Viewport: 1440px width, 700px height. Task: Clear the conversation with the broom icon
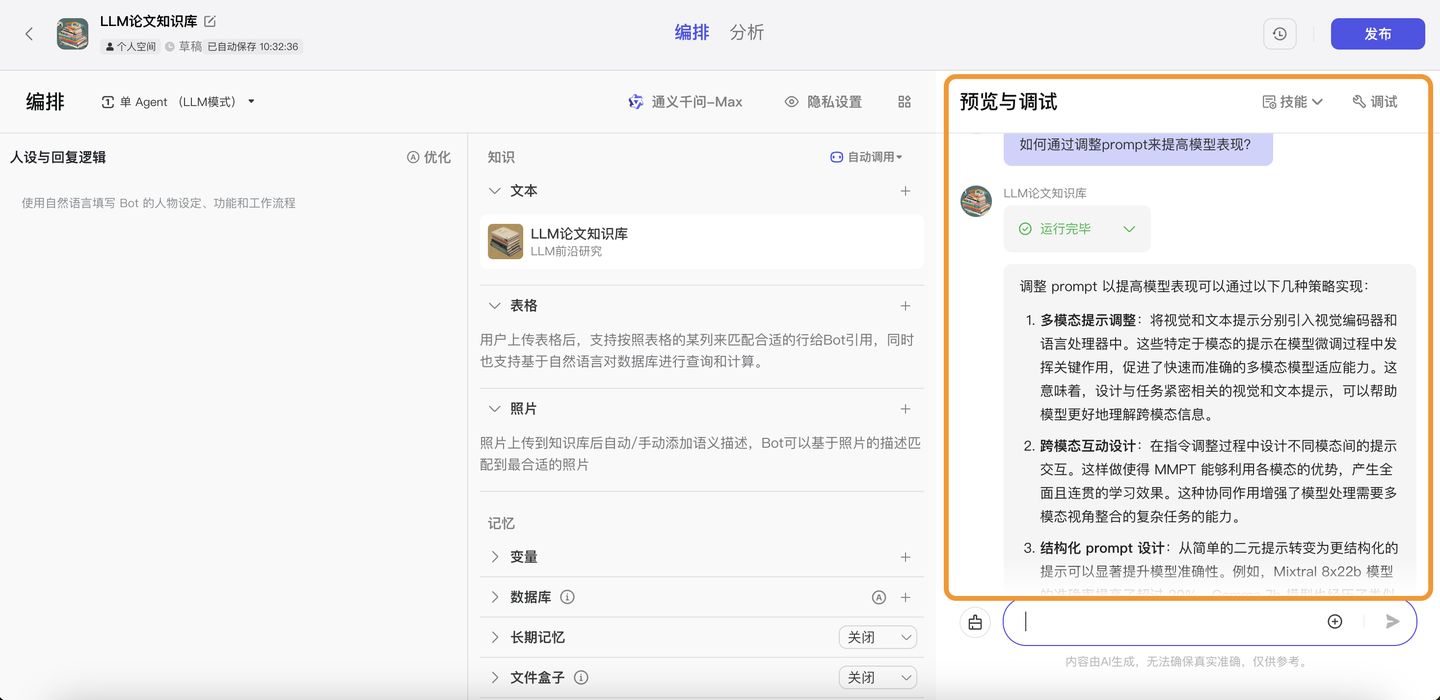tap(975, 621)
